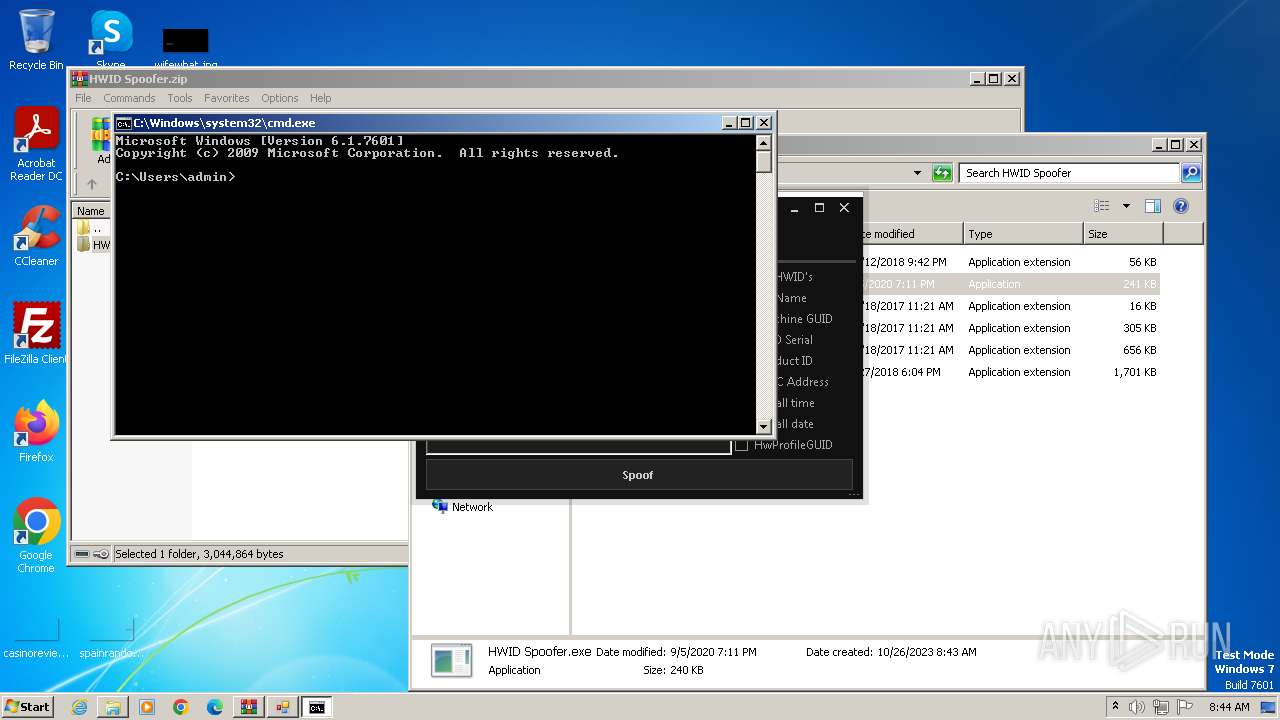
Task: Click the Explorer search magnifier button
Action: coord(1191,173)
